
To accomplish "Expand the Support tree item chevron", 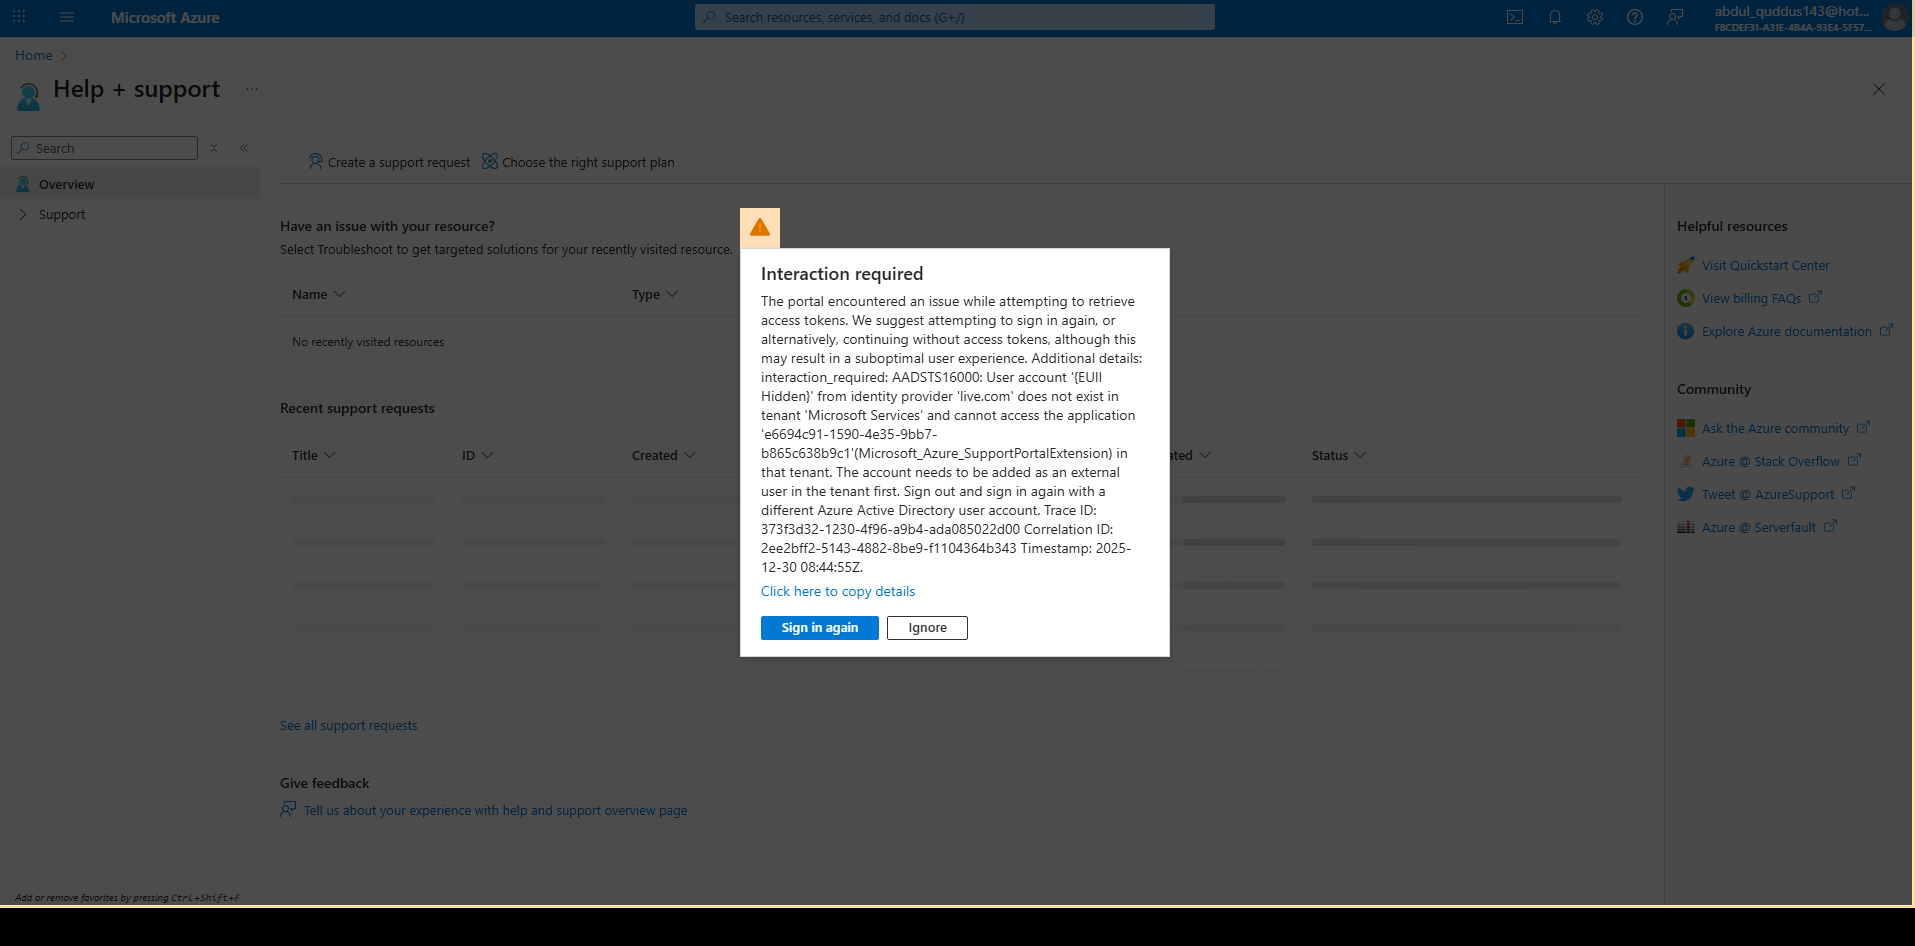I will point(23,214).
